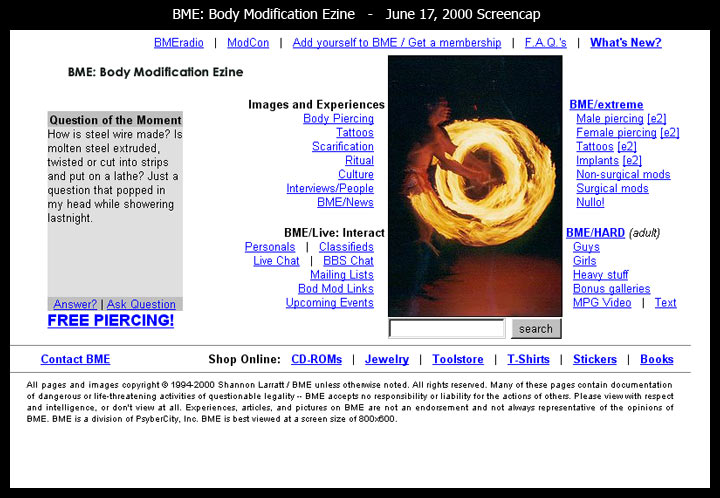Click the fire spinner photo
The image size is (720, 498).
click(x=475, y=186)
